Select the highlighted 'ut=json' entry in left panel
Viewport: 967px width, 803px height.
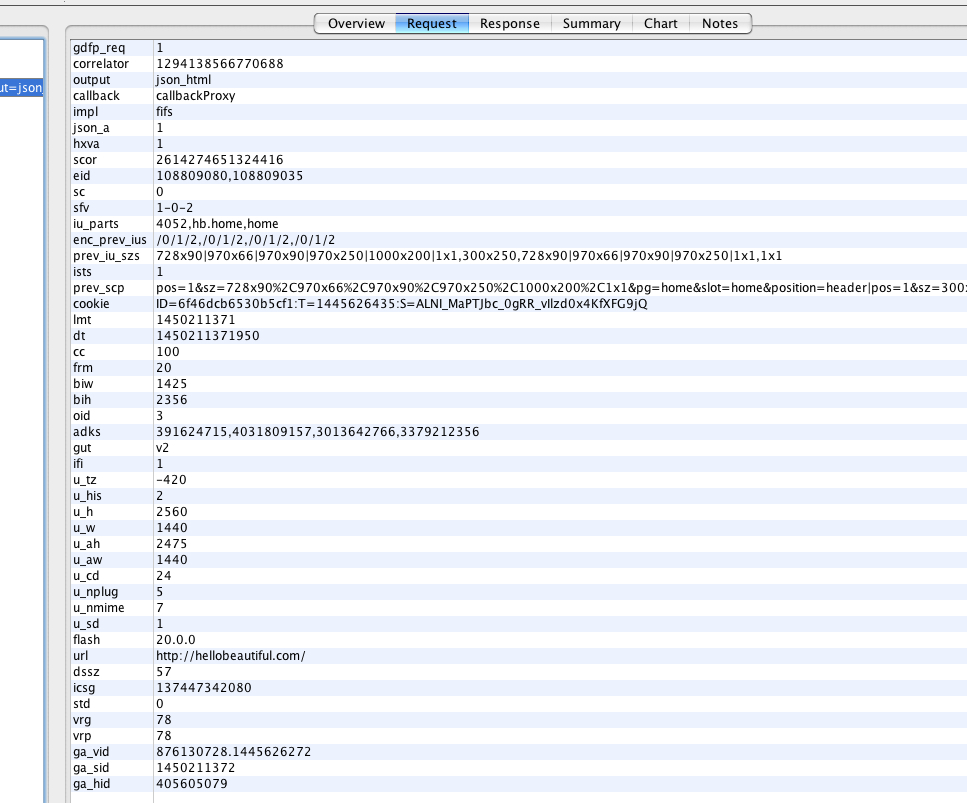point(22,88)
